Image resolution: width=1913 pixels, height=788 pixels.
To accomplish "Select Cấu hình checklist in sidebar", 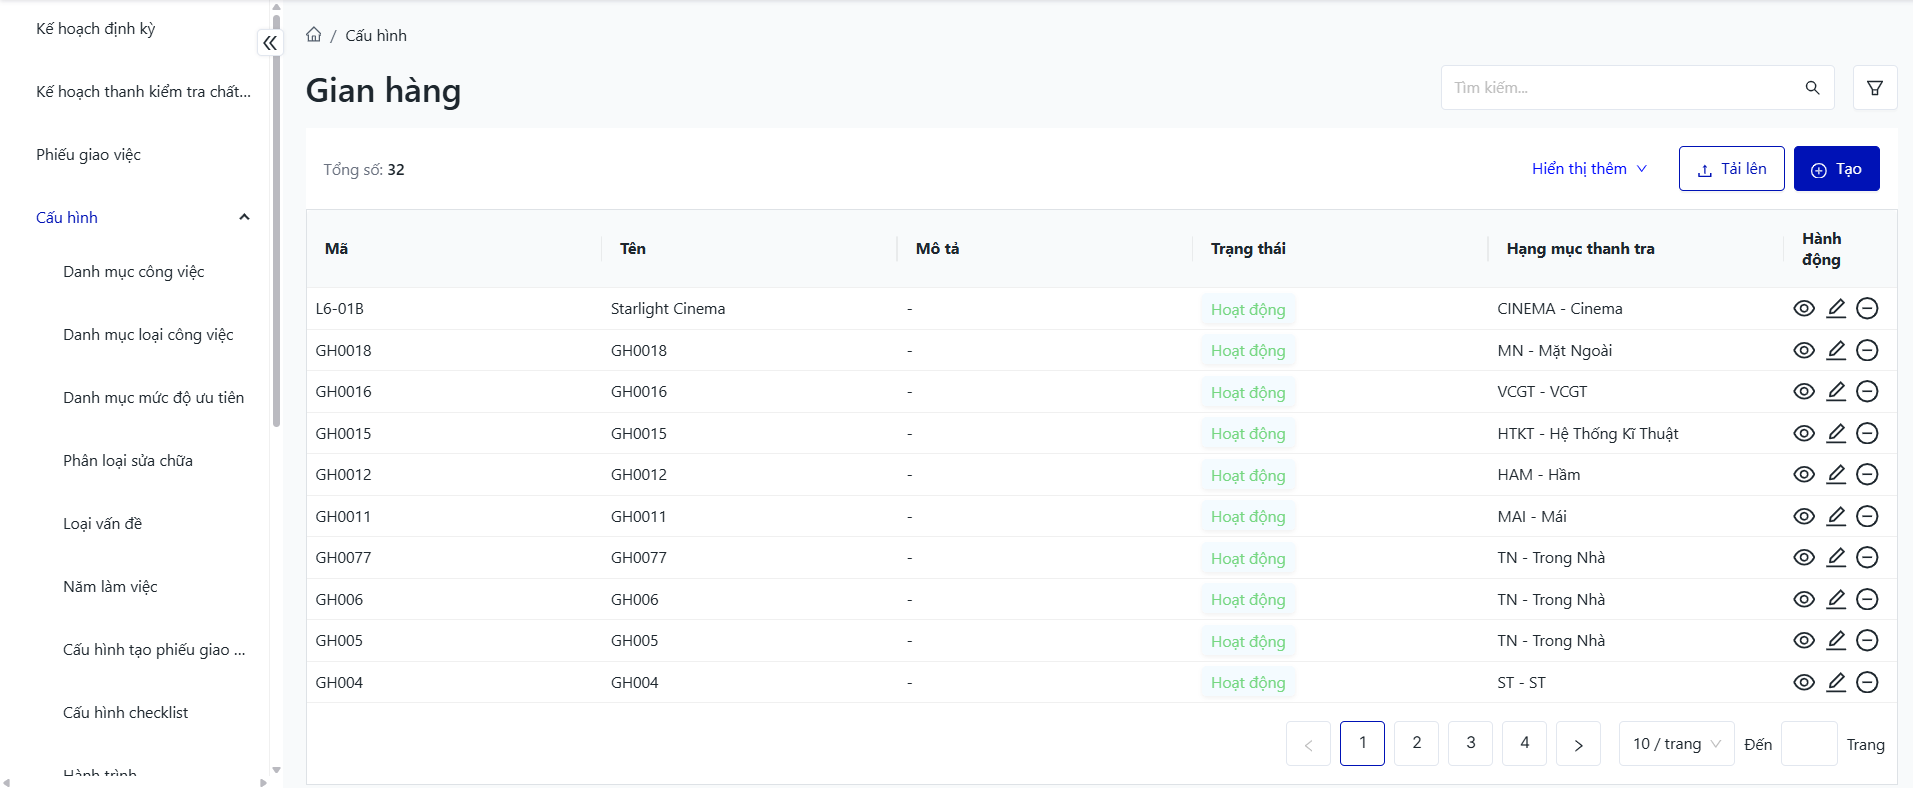I will [126, 713].
